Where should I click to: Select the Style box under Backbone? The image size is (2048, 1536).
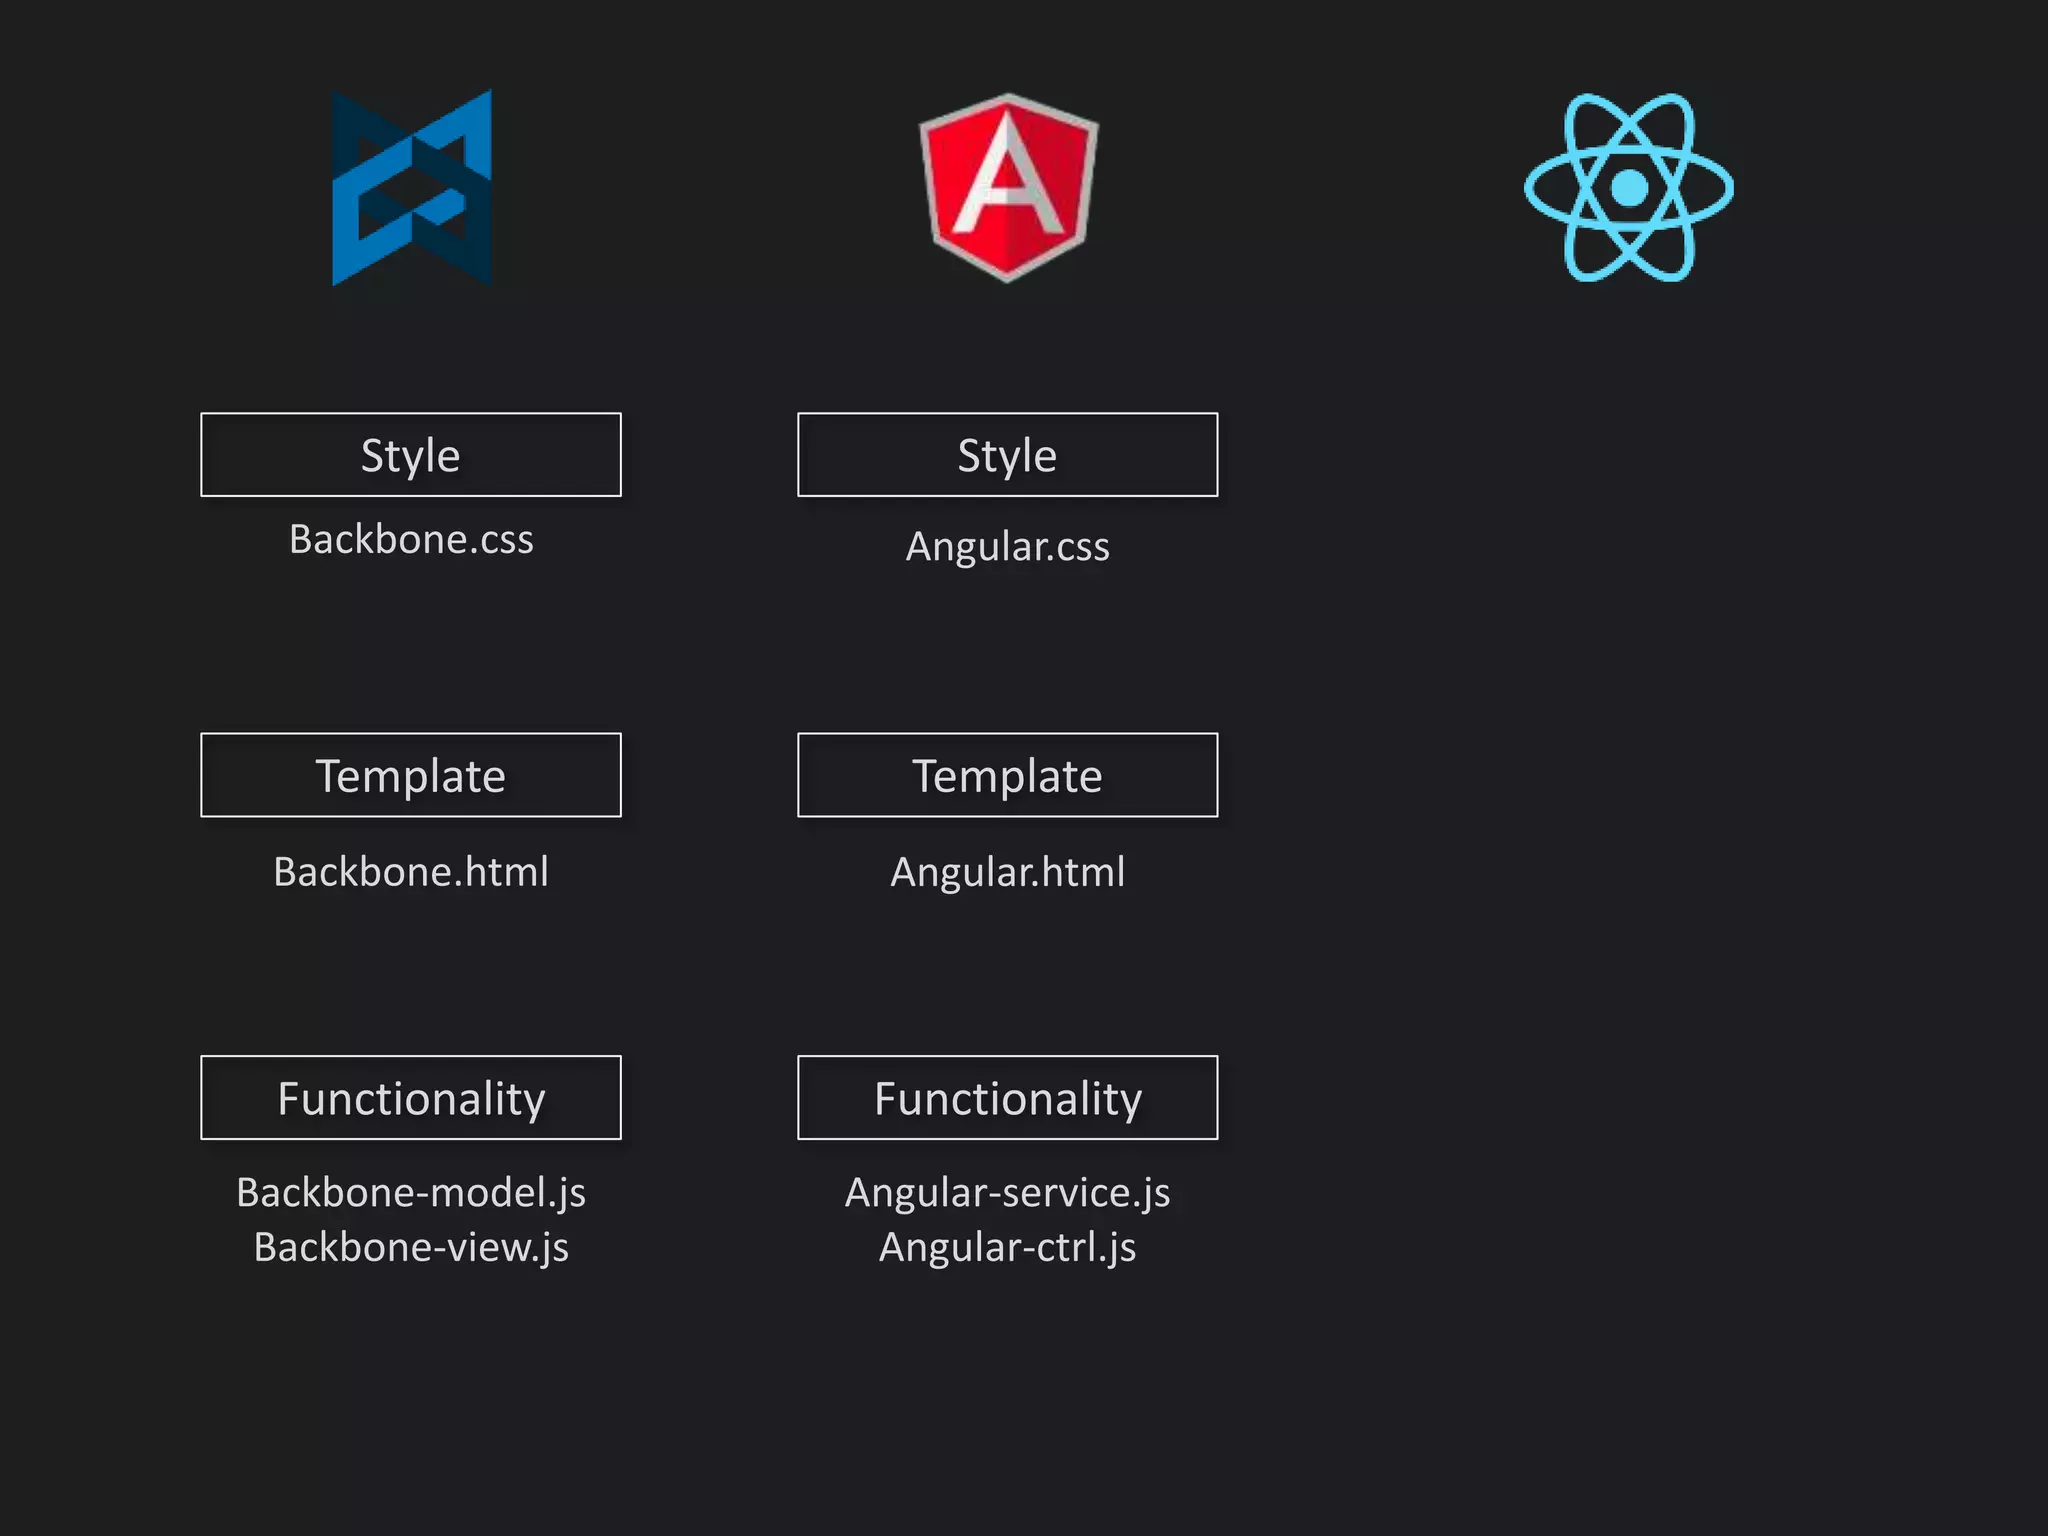(x=411, y=455)
